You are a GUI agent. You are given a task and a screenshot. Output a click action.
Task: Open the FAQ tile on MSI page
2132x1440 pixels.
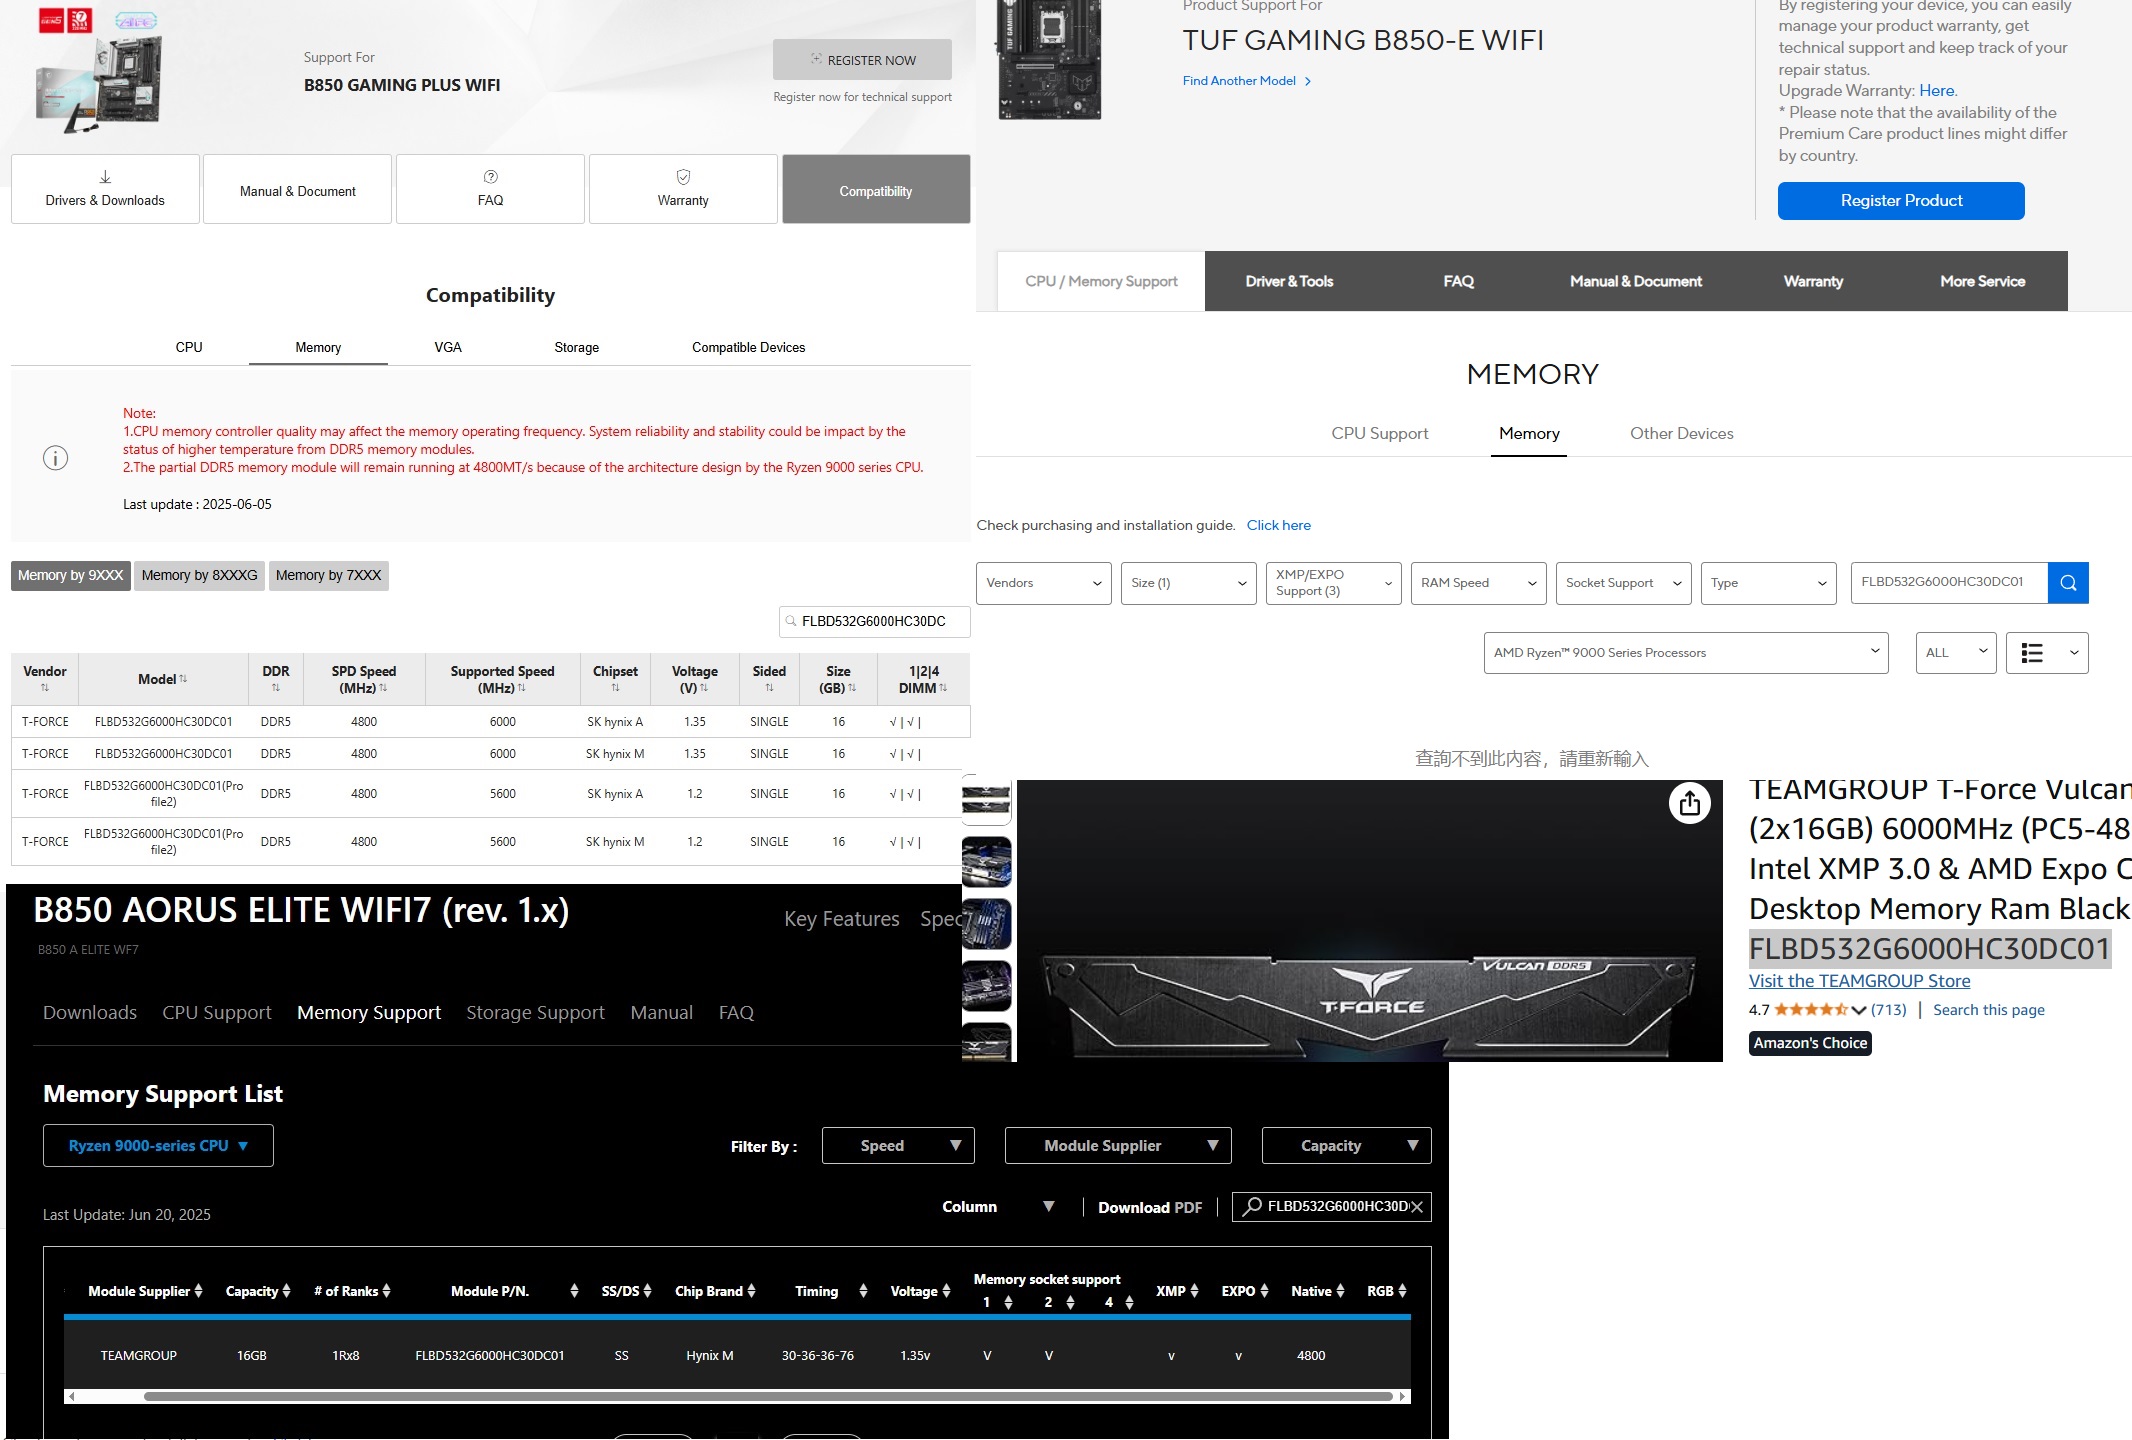click(490, 189)
